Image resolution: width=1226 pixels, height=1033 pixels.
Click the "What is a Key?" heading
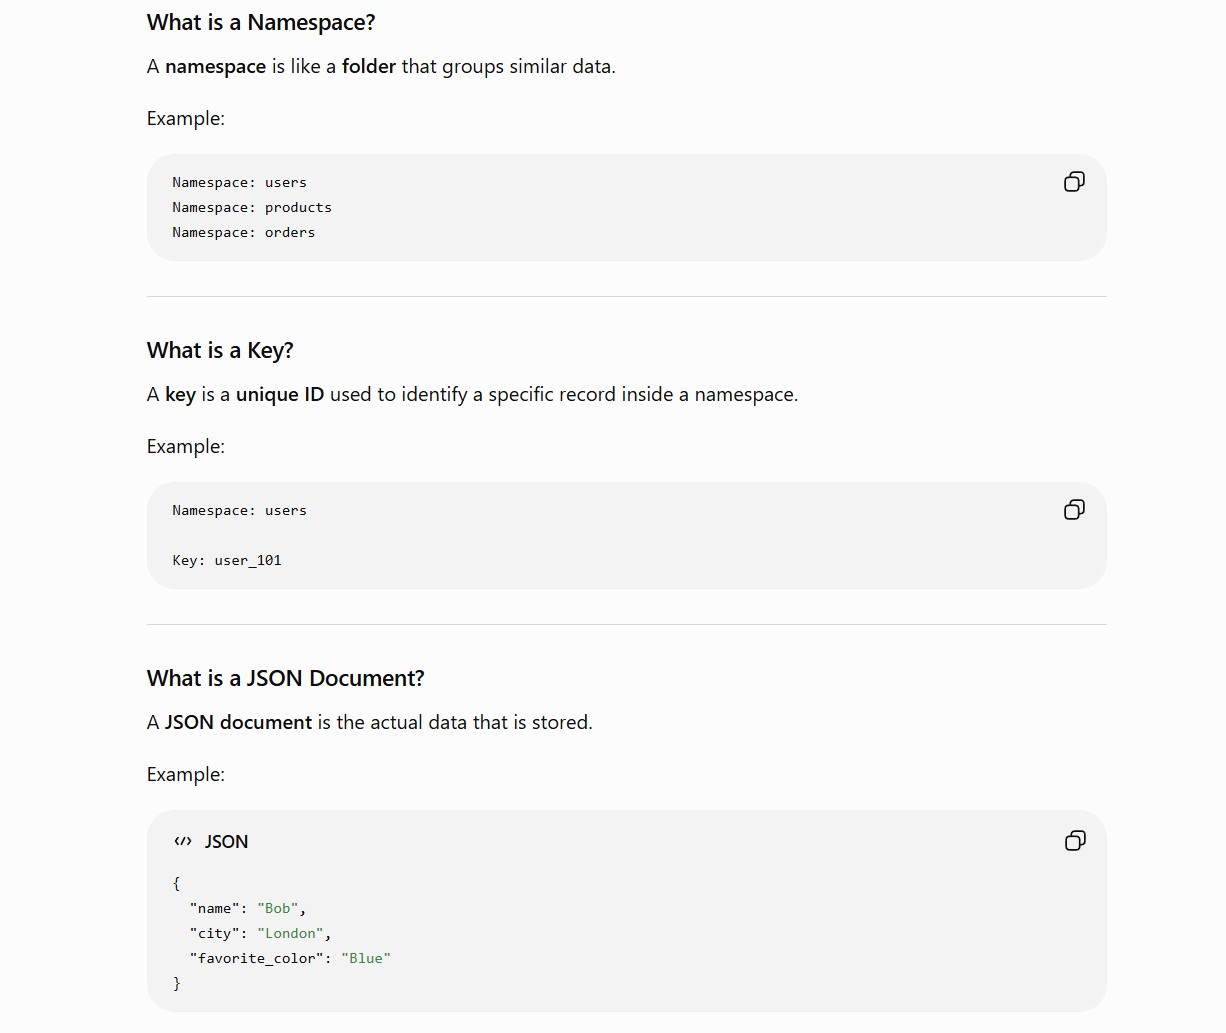220,350
